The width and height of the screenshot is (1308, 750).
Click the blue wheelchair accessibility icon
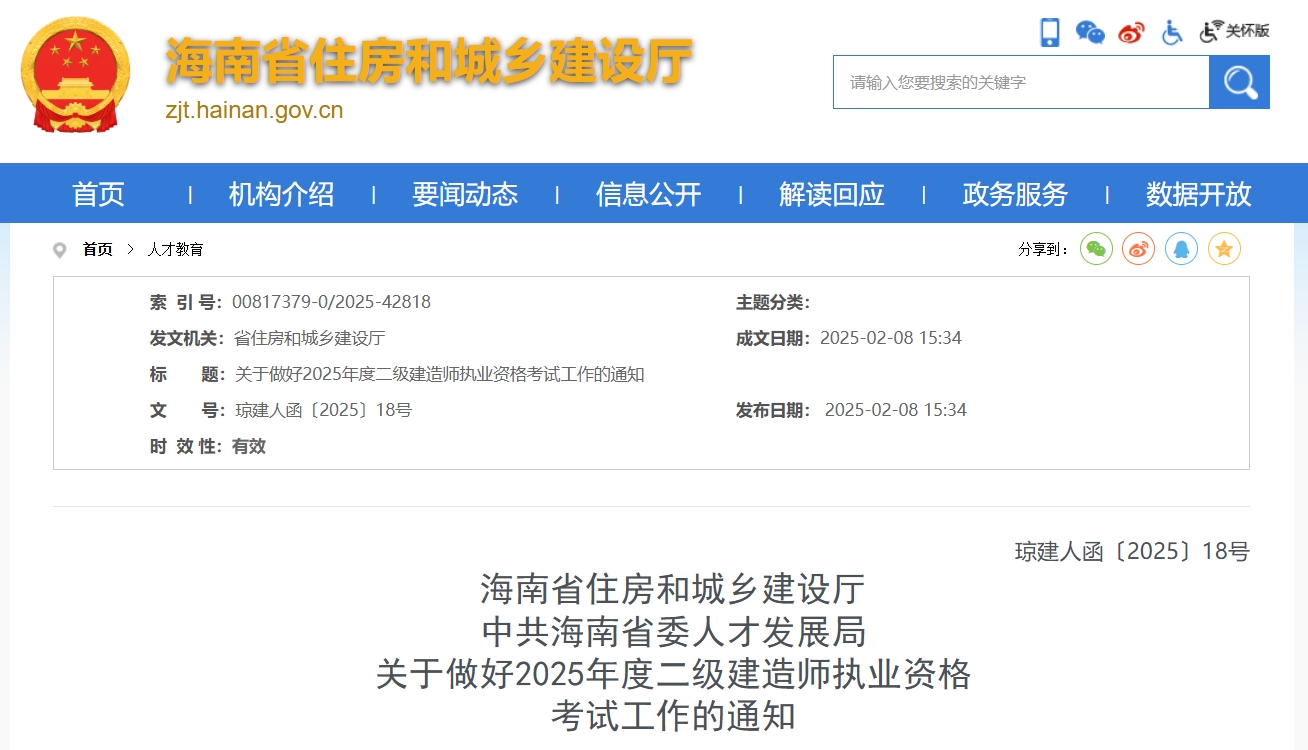pyautogui.click(x=1172, y=32)
